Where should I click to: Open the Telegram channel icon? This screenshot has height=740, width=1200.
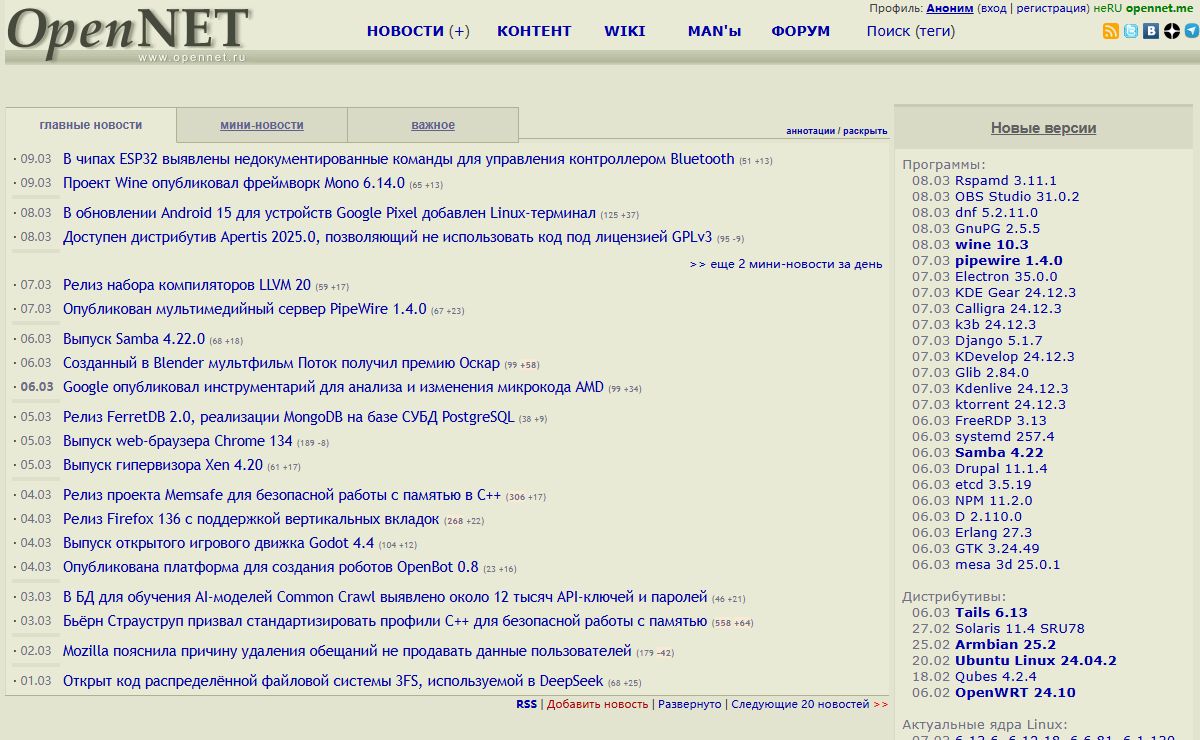click(1191, 31)
